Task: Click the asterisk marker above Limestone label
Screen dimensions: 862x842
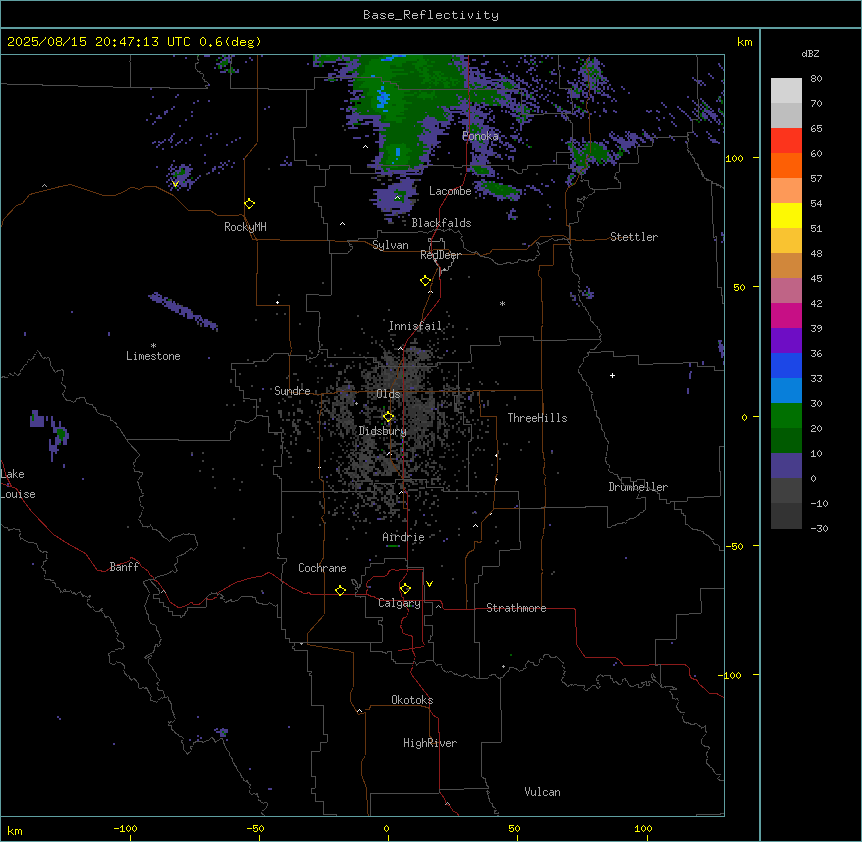Action: 153,346
